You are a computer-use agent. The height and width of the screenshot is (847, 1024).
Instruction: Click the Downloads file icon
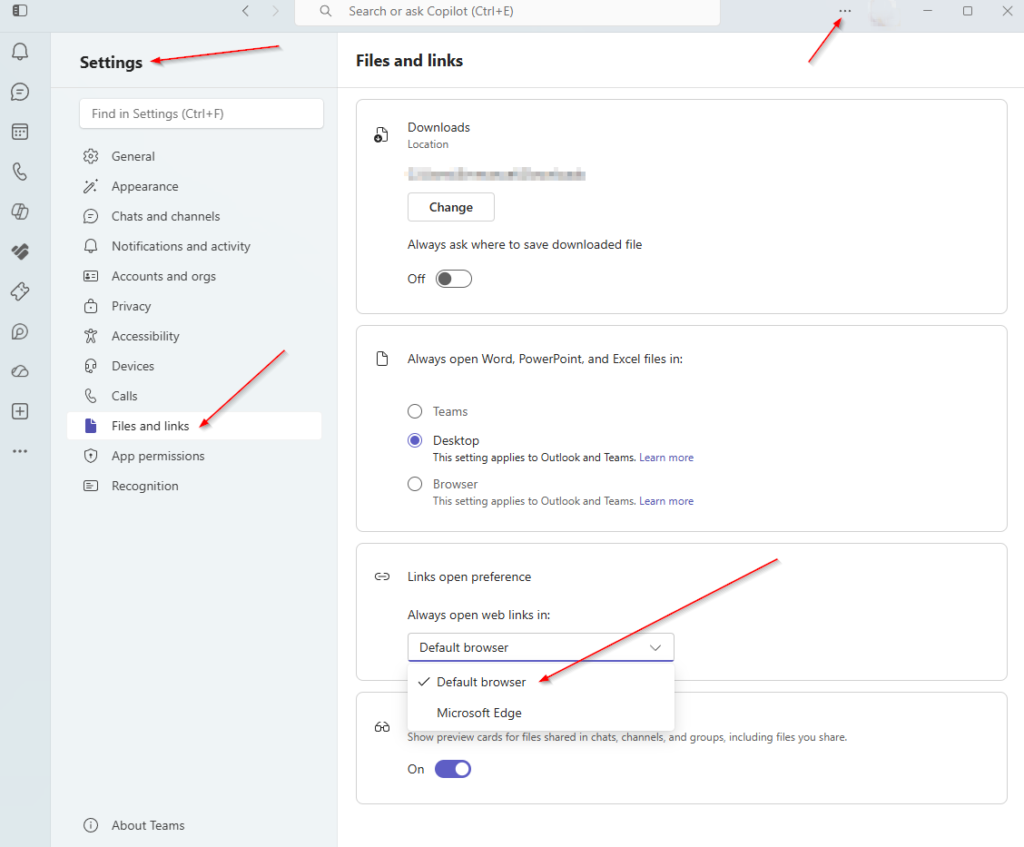[x=381, y=135]
